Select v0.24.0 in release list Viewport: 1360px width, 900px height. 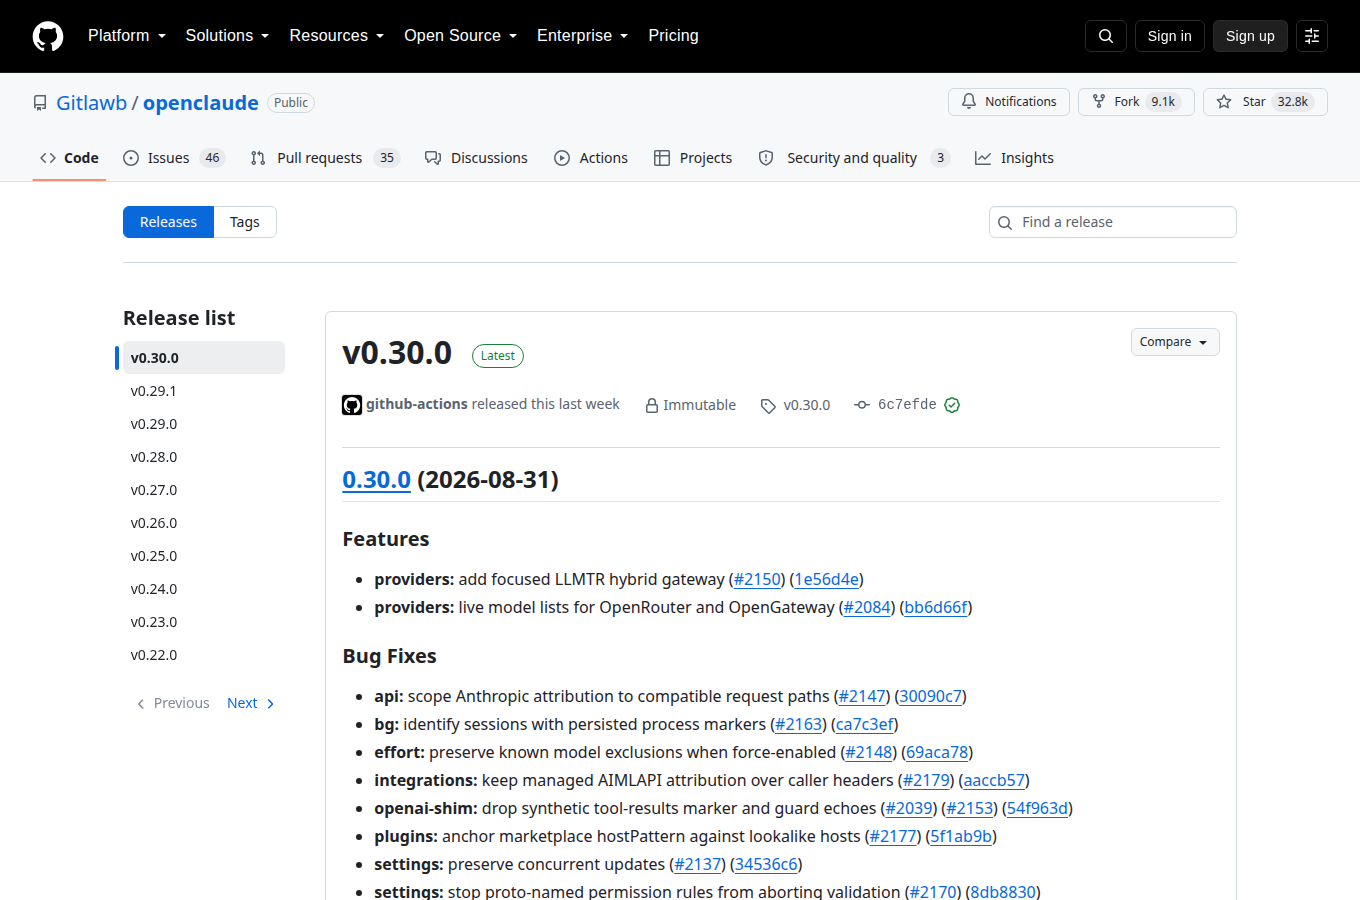click(x=204, y=589)
